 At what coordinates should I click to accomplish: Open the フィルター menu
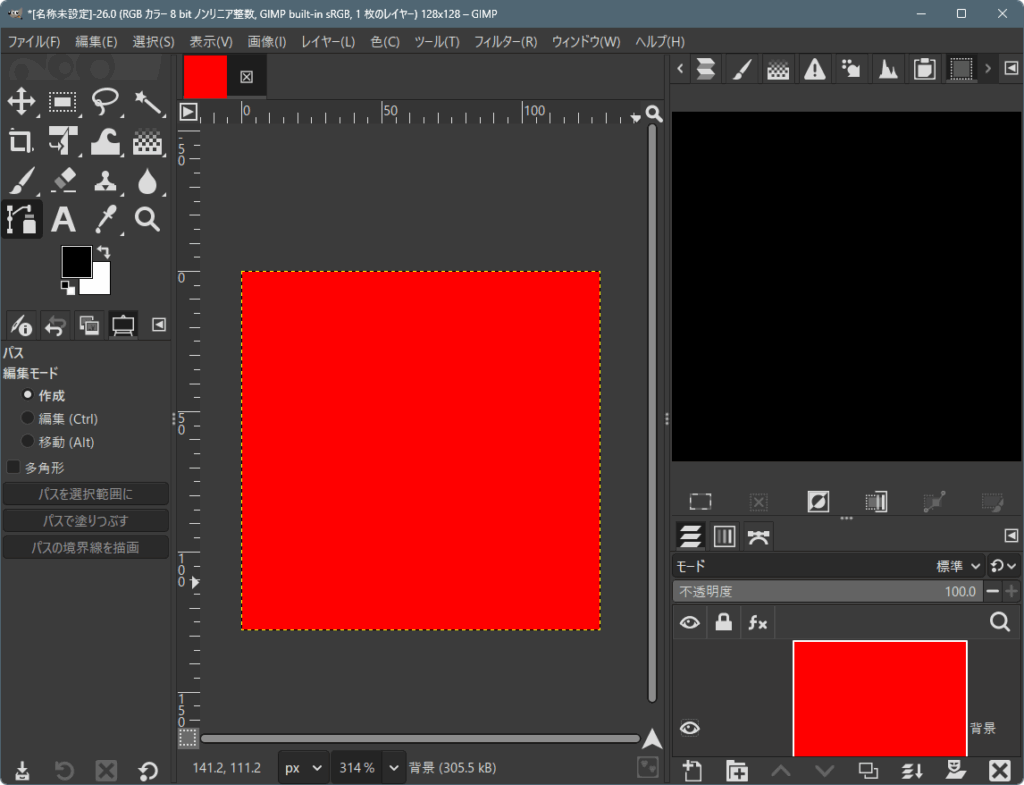506,41
